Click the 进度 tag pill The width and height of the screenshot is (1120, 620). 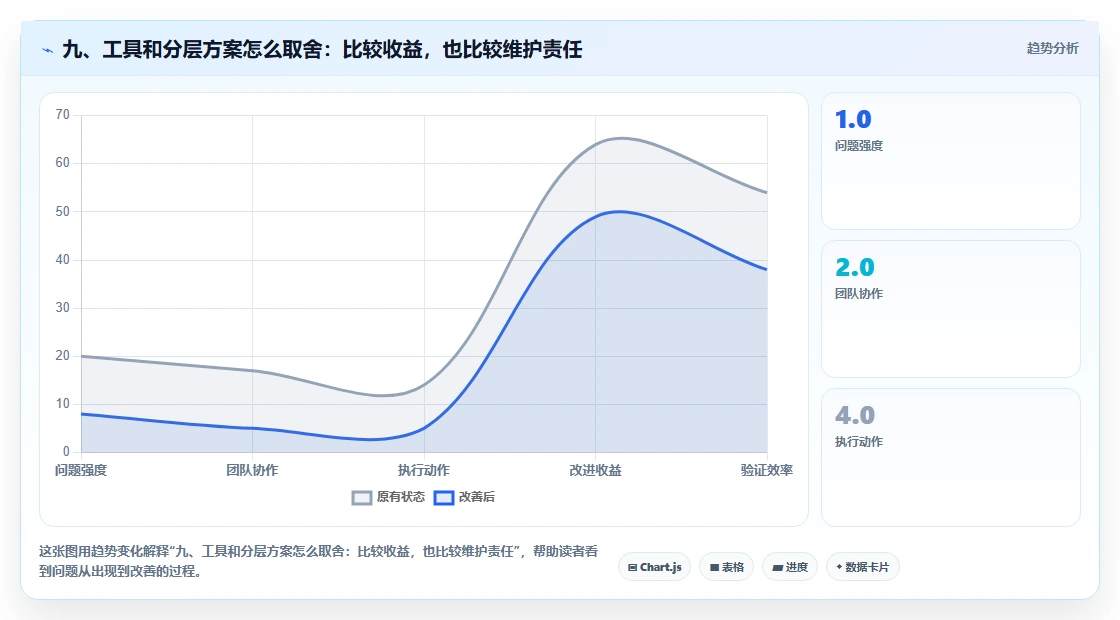(790, 567)
